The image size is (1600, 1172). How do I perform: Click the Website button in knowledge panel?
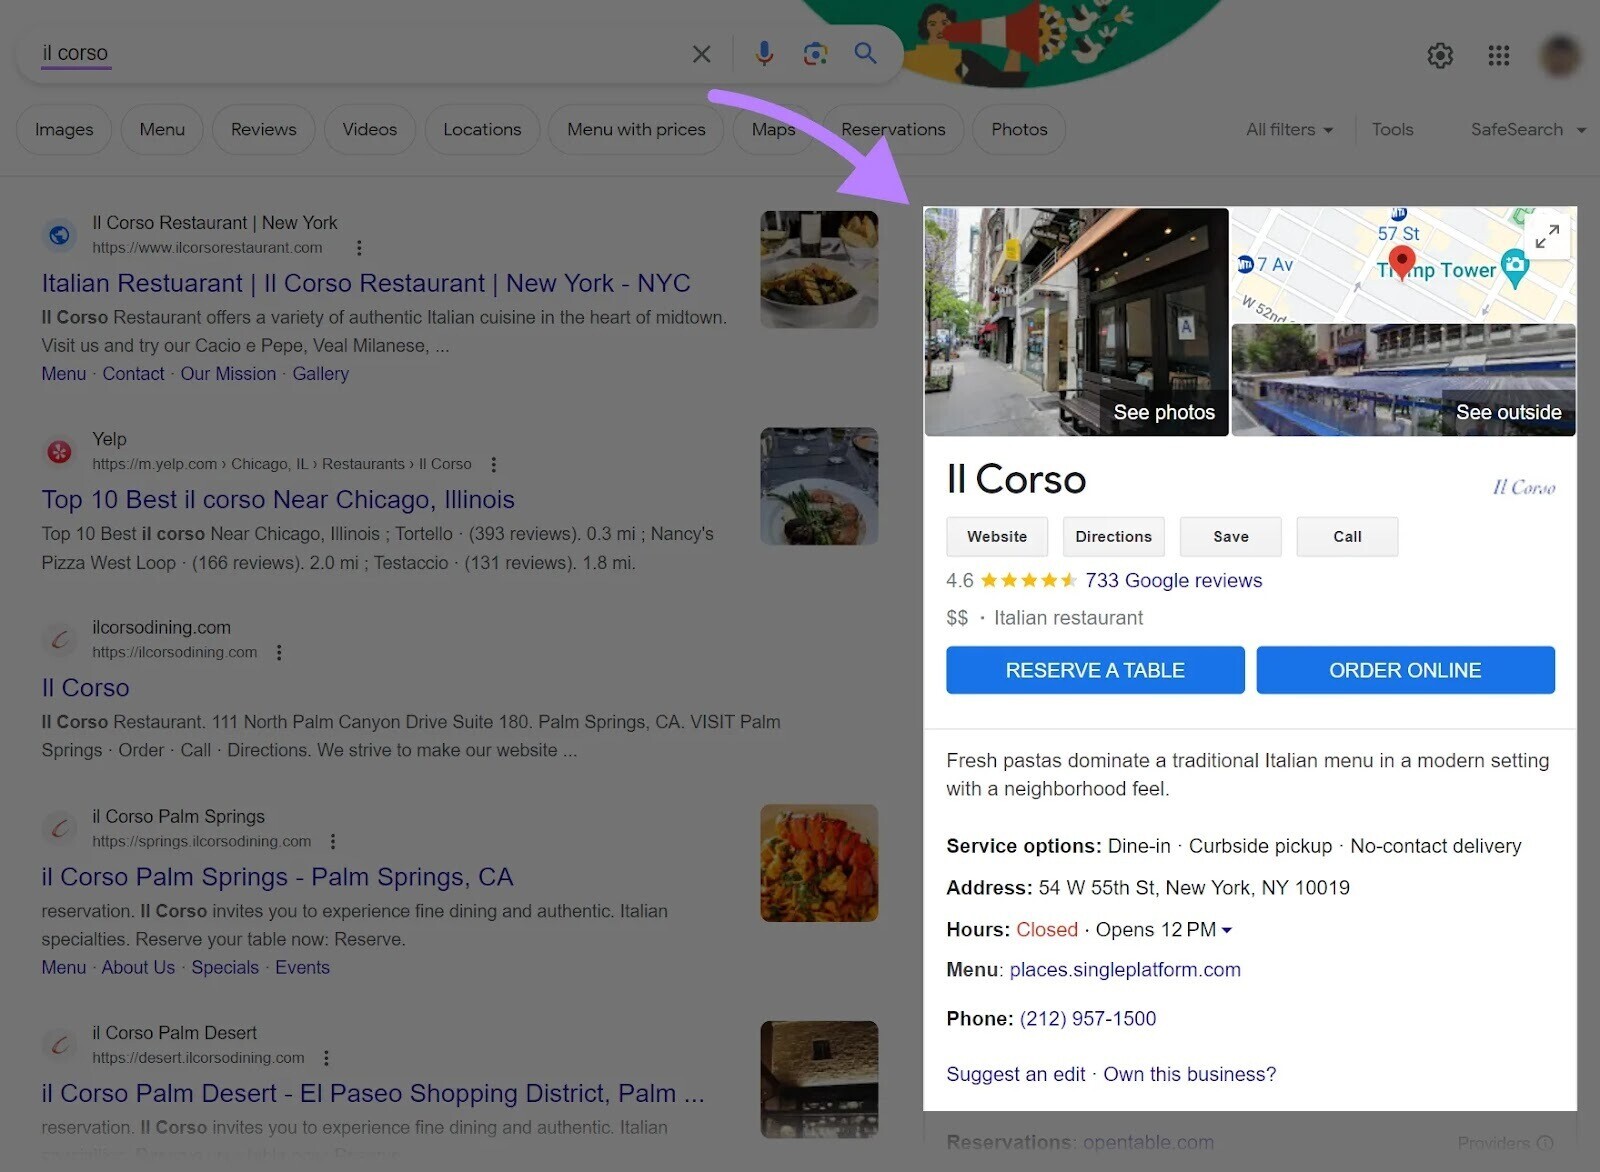click(x=997, y=537)
